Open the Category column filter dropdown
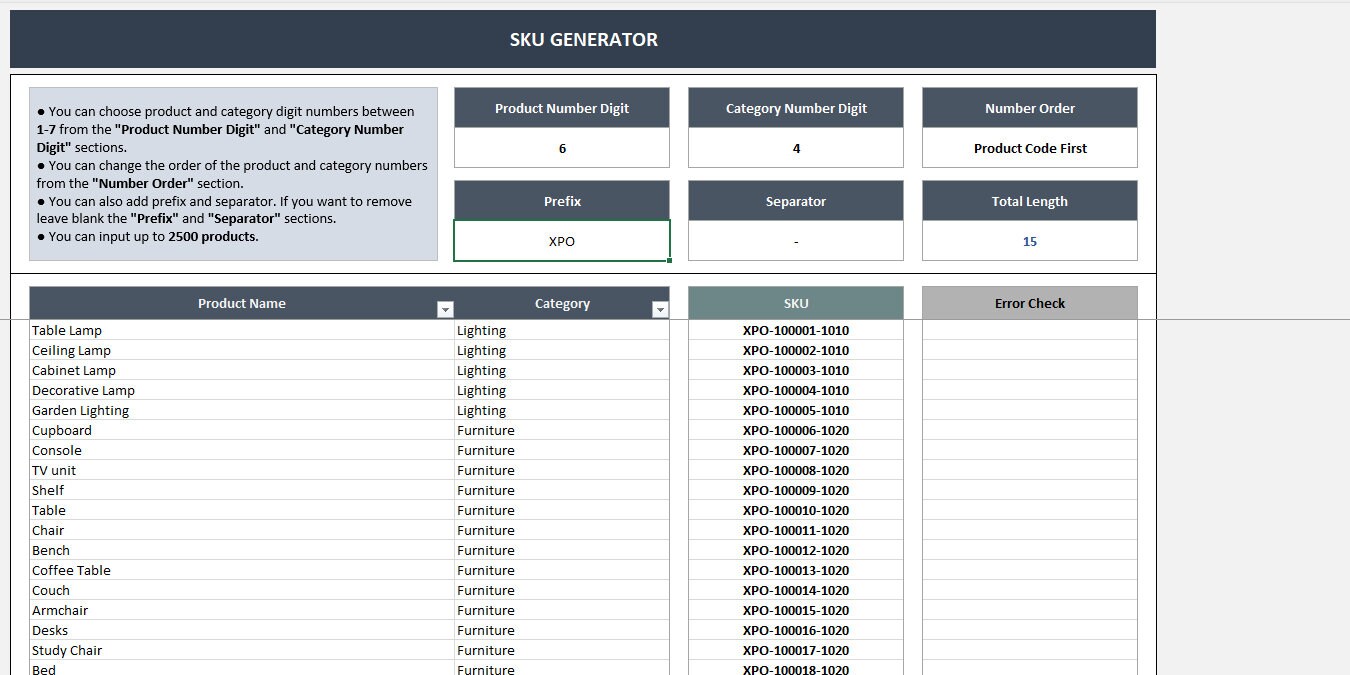This screenshot has height=675, width=1350. [x=660, y=309]
